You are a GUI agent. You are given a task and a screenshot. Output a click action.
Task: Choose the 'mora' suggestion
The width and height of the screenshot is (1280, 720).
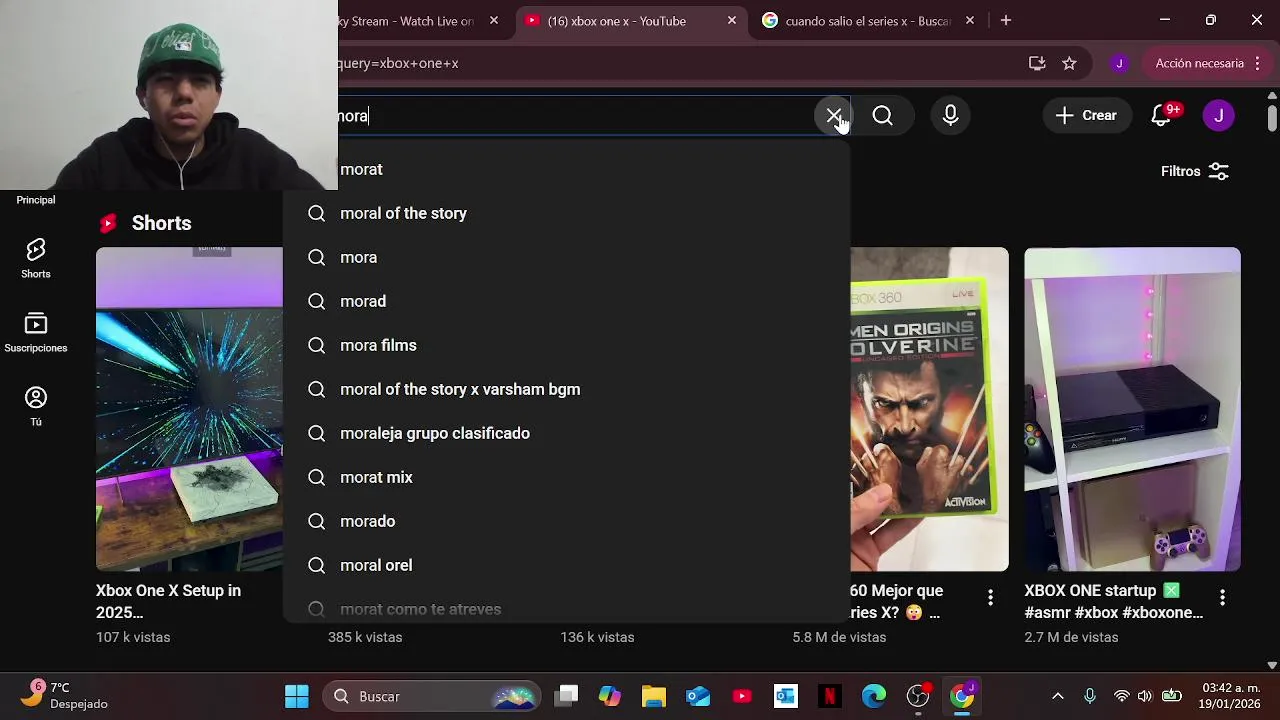pyautogui.click(x=567, y=257)
